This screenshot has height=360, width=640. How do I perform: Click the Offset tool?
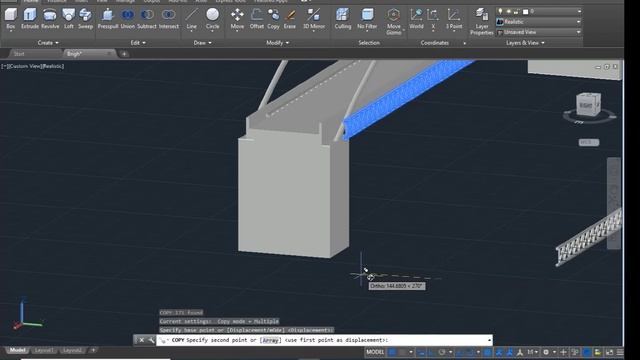coord(257,19)
